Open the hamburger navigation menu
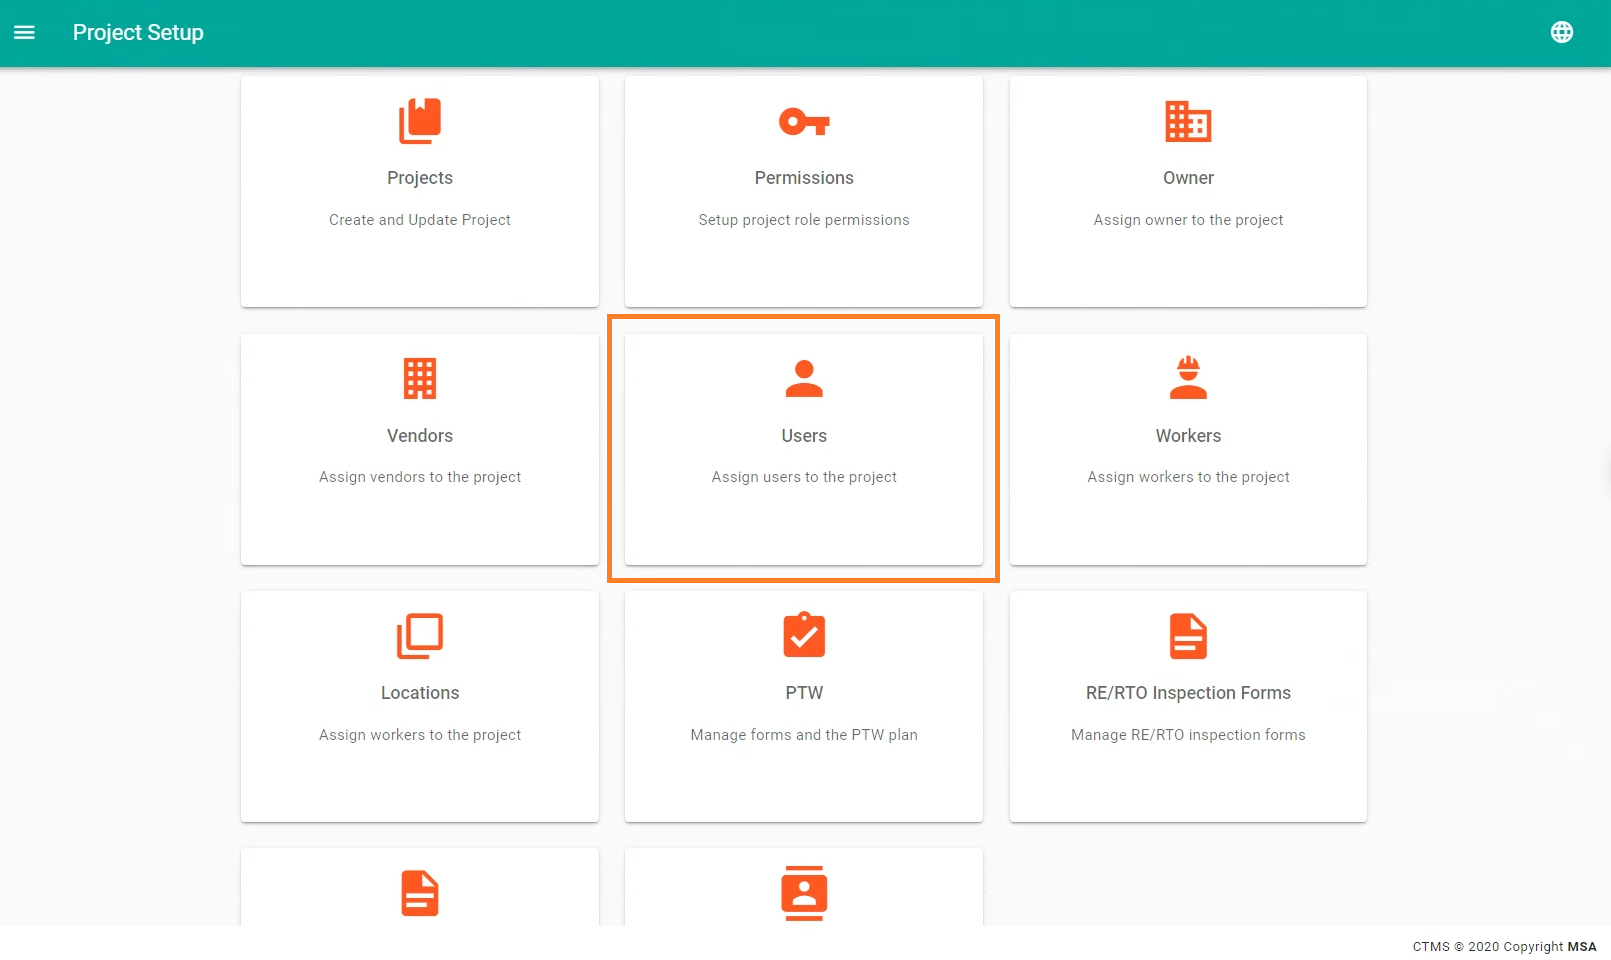Image resolution: width=1611 pixels, height=960 pixels. pos(24,32)
